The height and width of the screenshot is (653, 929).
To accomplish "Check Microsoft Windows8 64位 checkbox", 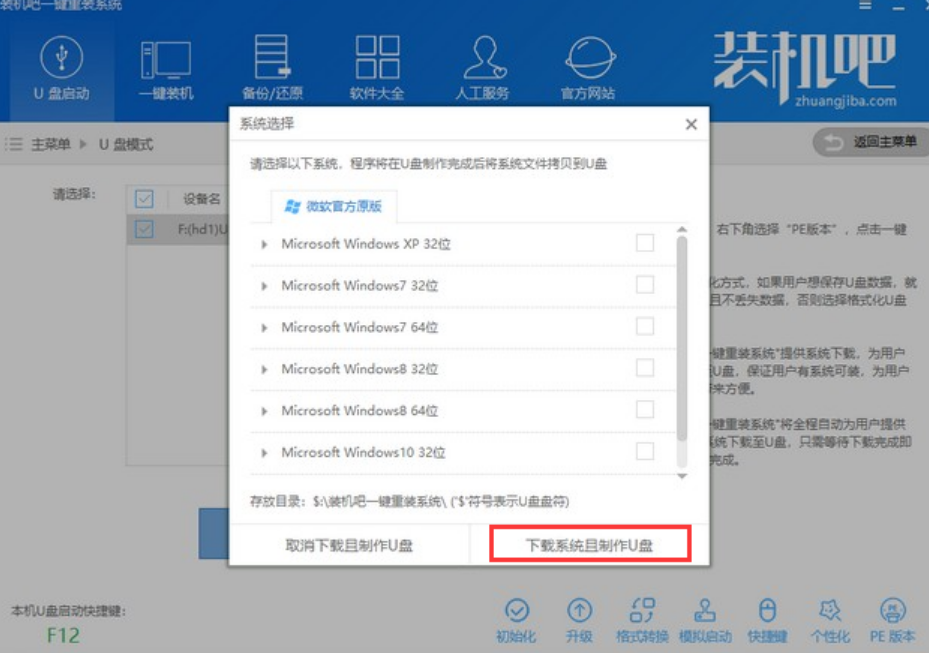I will [x=645, y=409].
